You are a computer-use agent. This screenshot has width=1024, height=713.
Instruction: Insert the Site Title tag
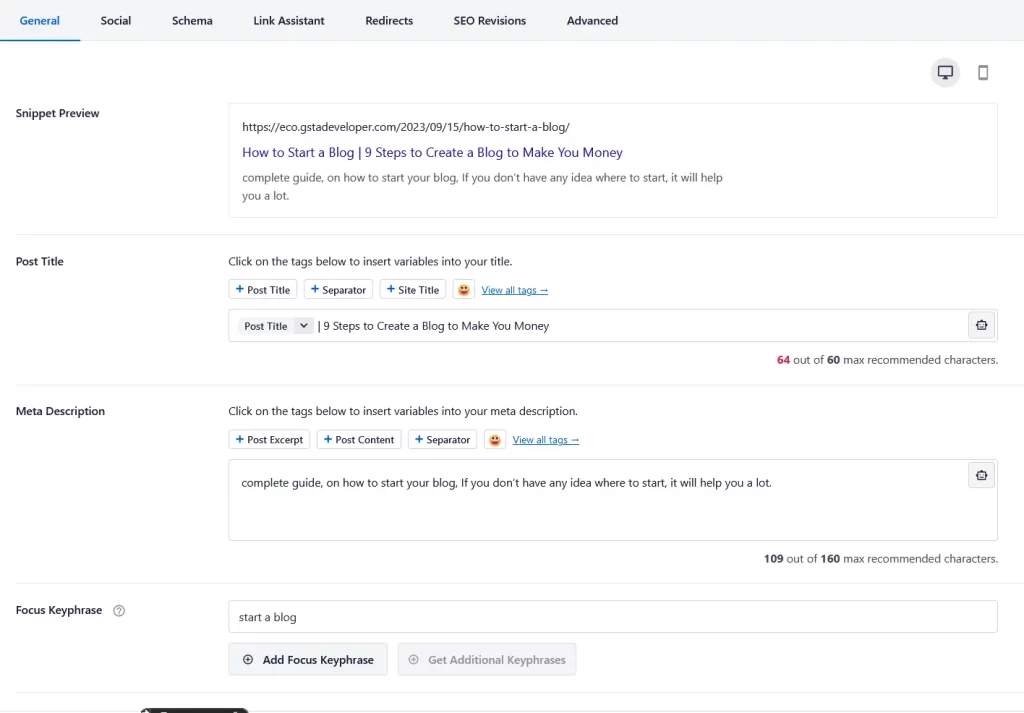pyautogui.click(x=413, y=289)
